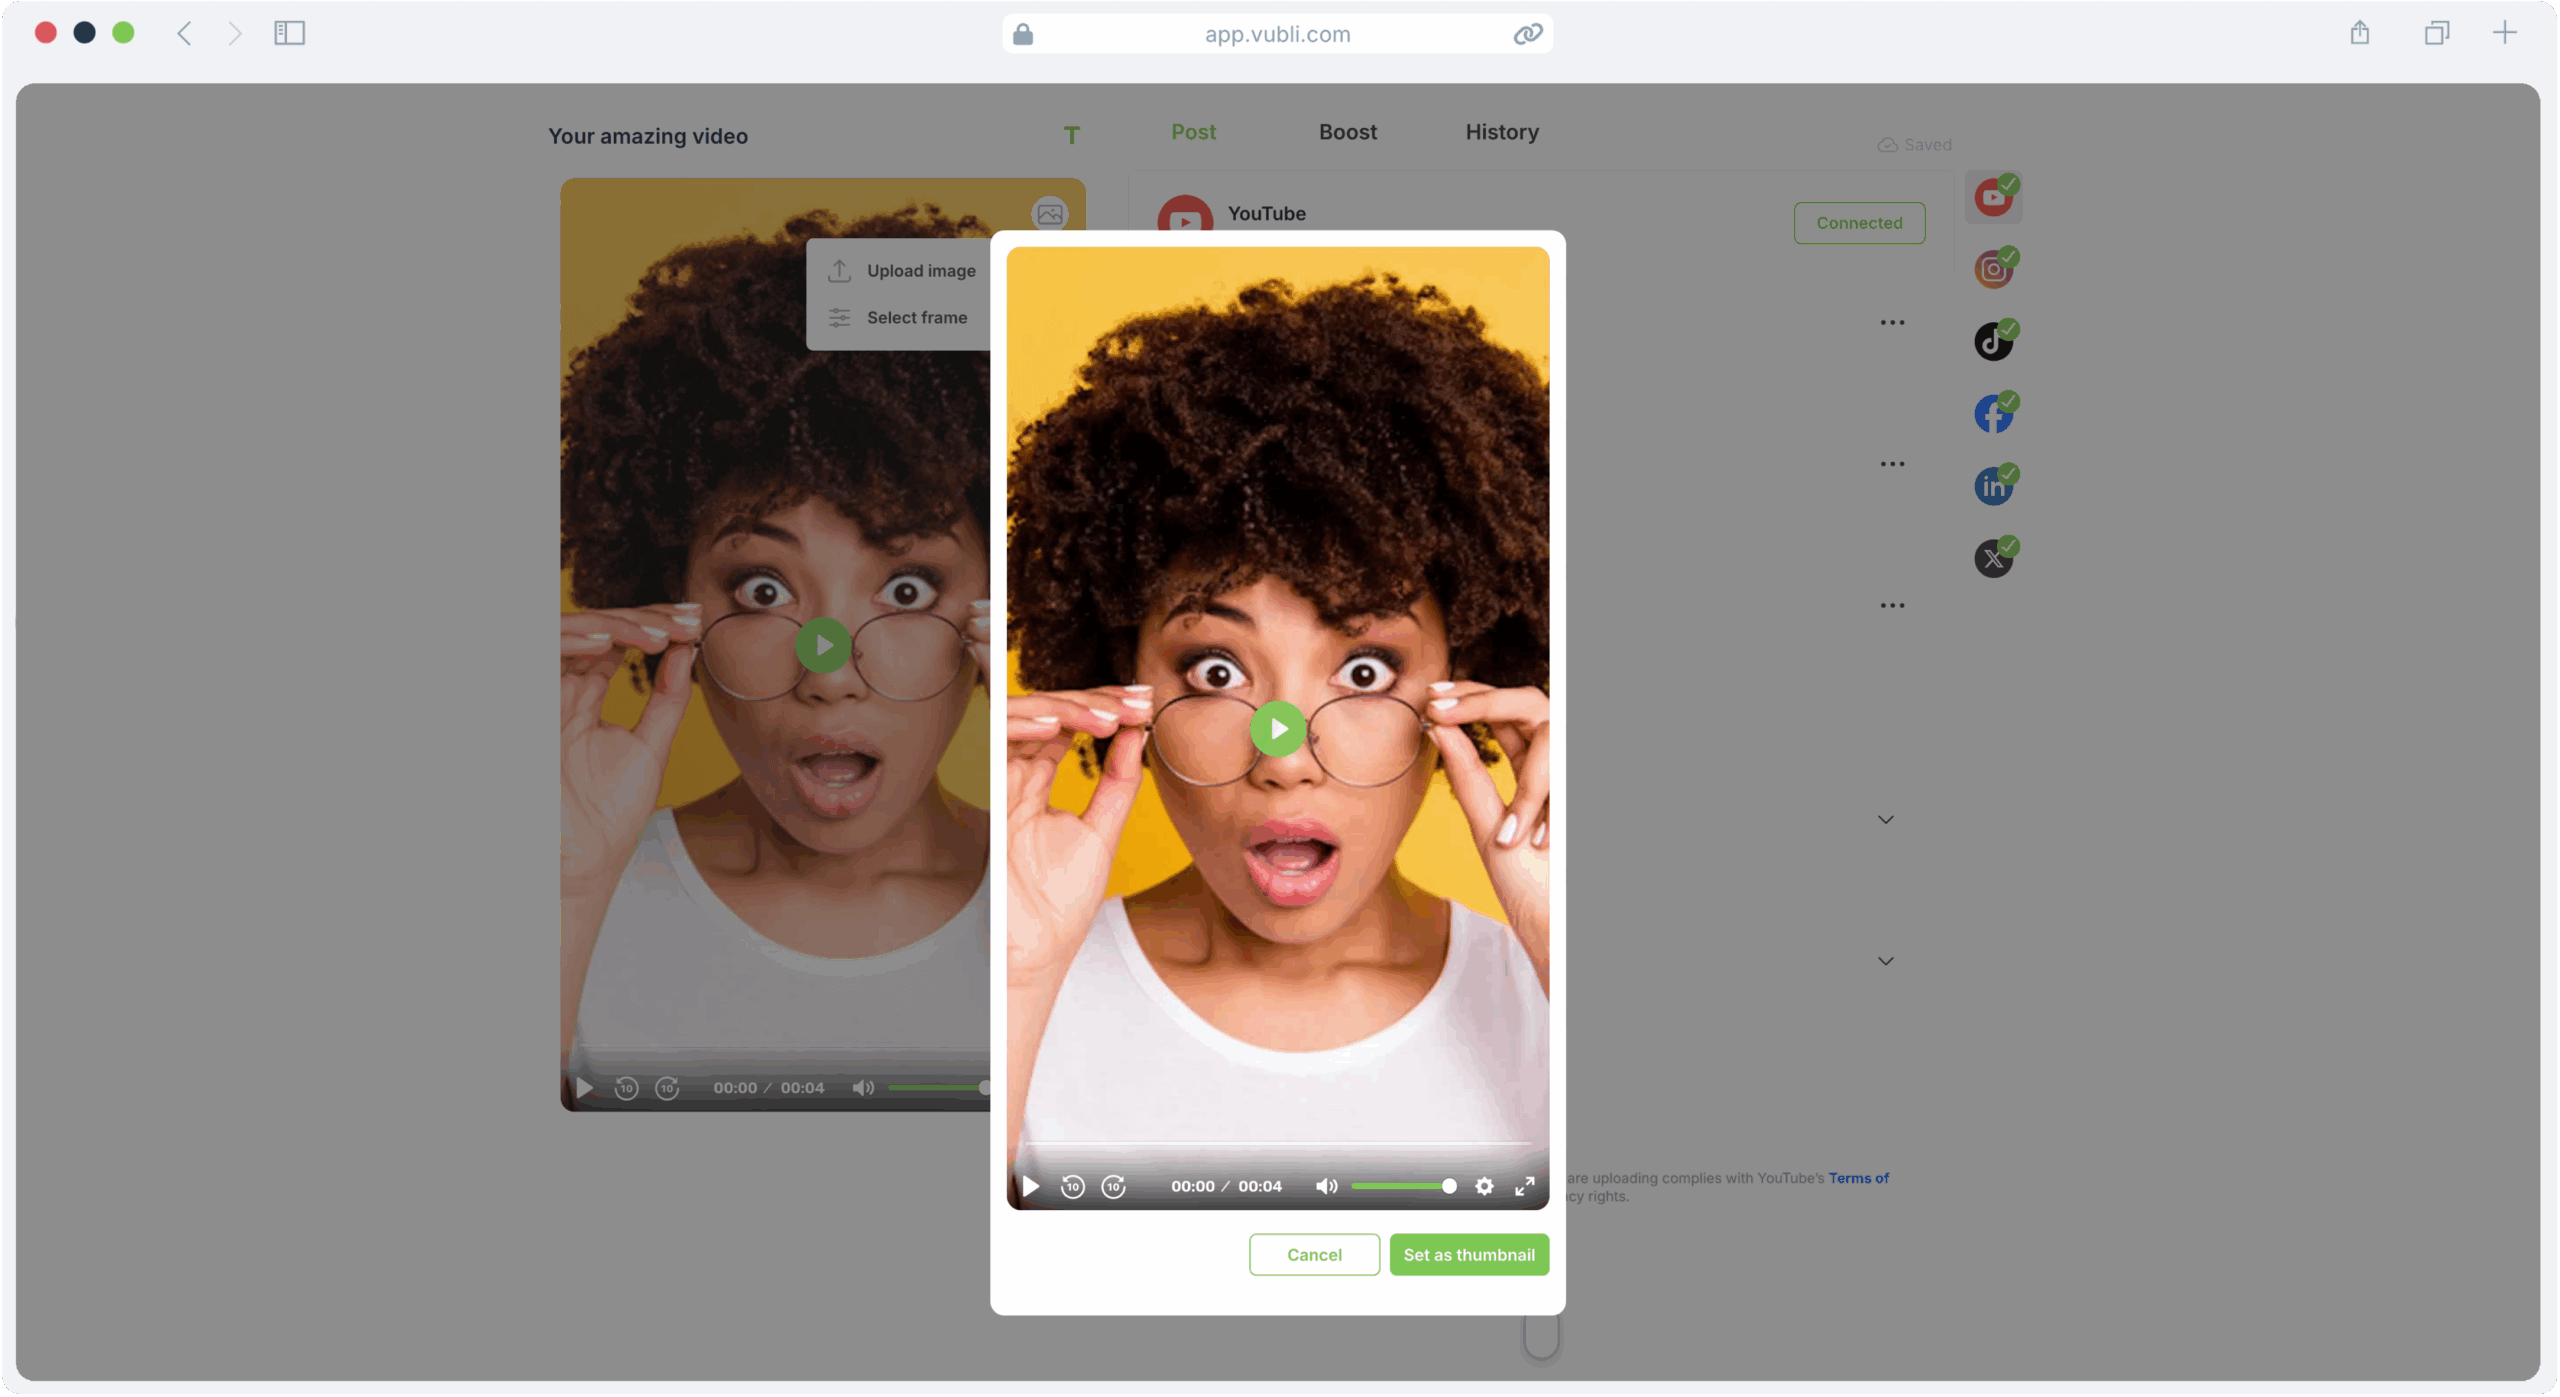This screenshot has height=1397, width=2560.
Task: Rewind 10 seconds in modal player
Action: click(1072, 1186)
